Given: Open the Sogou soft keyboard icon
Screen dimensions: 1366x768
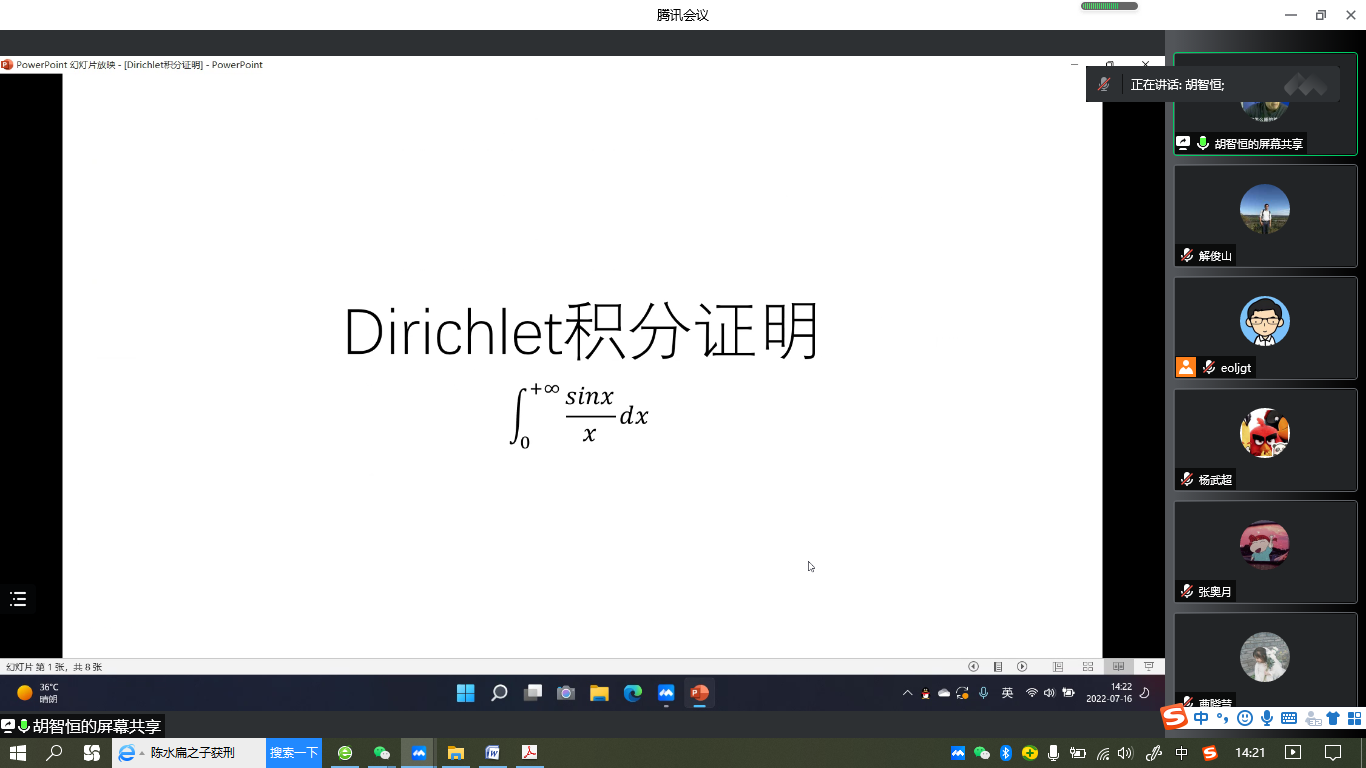Looking at the screenshot, I should point(1288,718).
